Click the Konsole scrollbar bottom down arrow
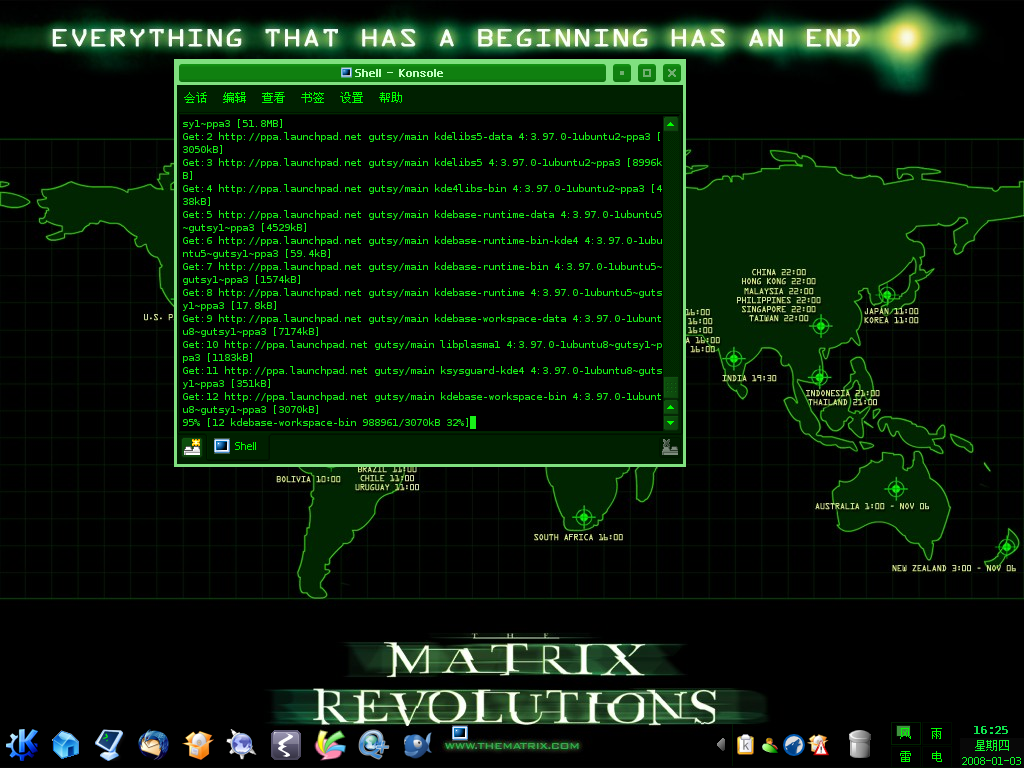The image size is (1024, 768). (671, 423)
